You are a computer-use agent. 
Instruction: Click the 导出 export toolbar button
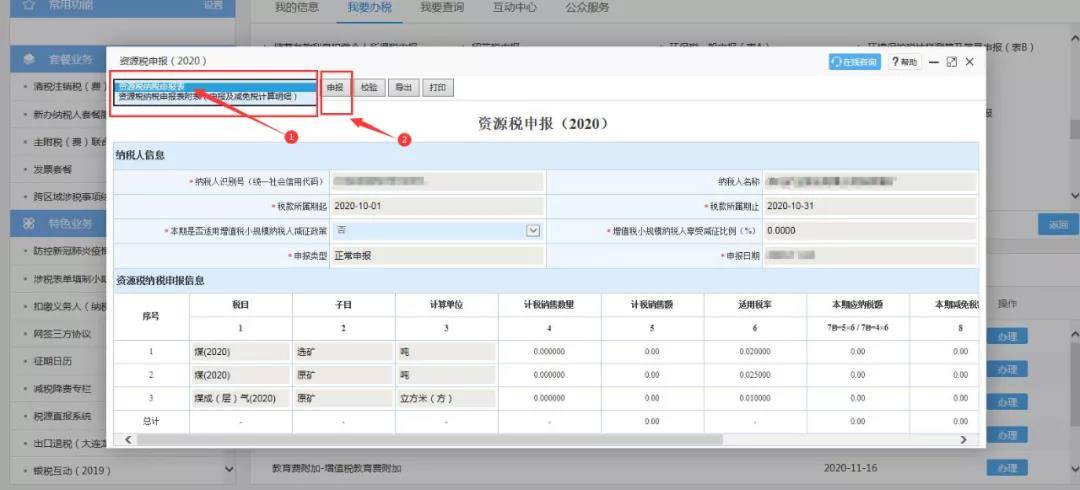coord(403,88)
